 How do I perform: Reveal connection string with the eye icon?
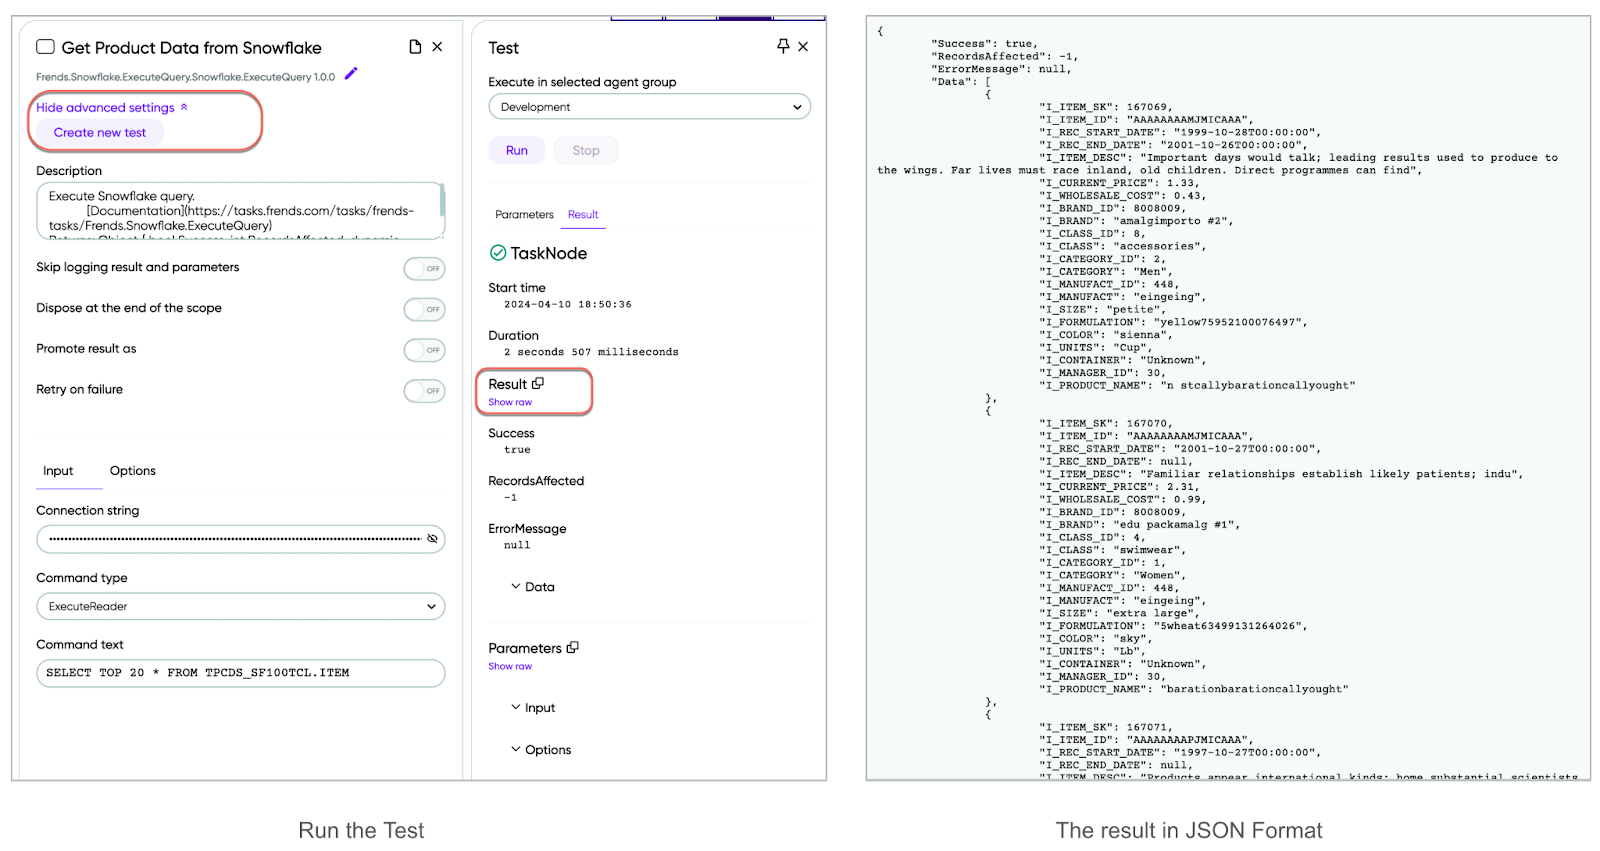[x=433, y=539]
